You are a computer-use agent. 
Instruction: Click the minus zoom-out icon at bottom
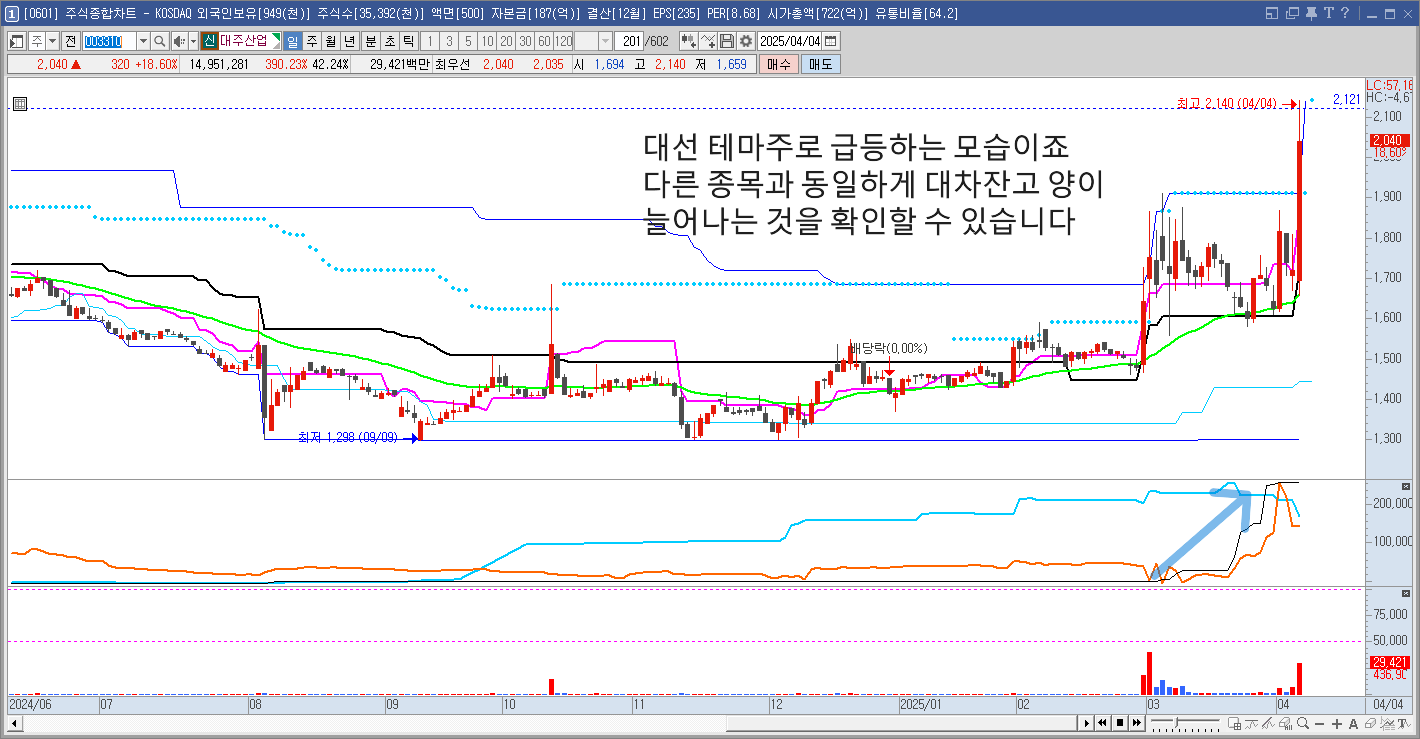pyautogui.click(x=1319, y=723)
